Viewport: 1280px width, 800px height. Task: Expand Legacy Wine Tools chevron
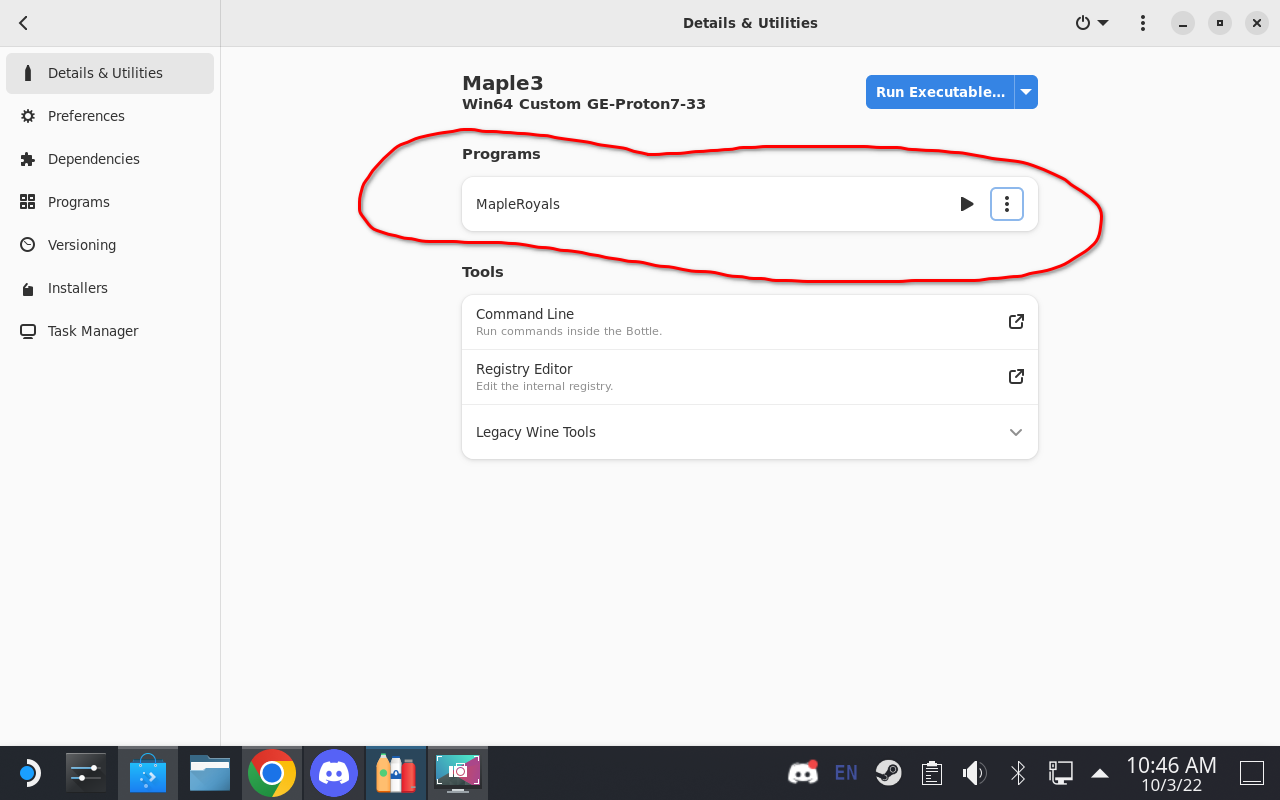coord(1016,432)
